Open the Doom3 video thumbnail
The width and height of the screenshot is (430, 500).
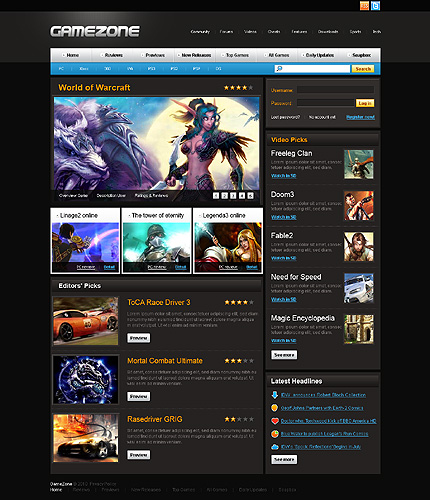click(359, 205)
